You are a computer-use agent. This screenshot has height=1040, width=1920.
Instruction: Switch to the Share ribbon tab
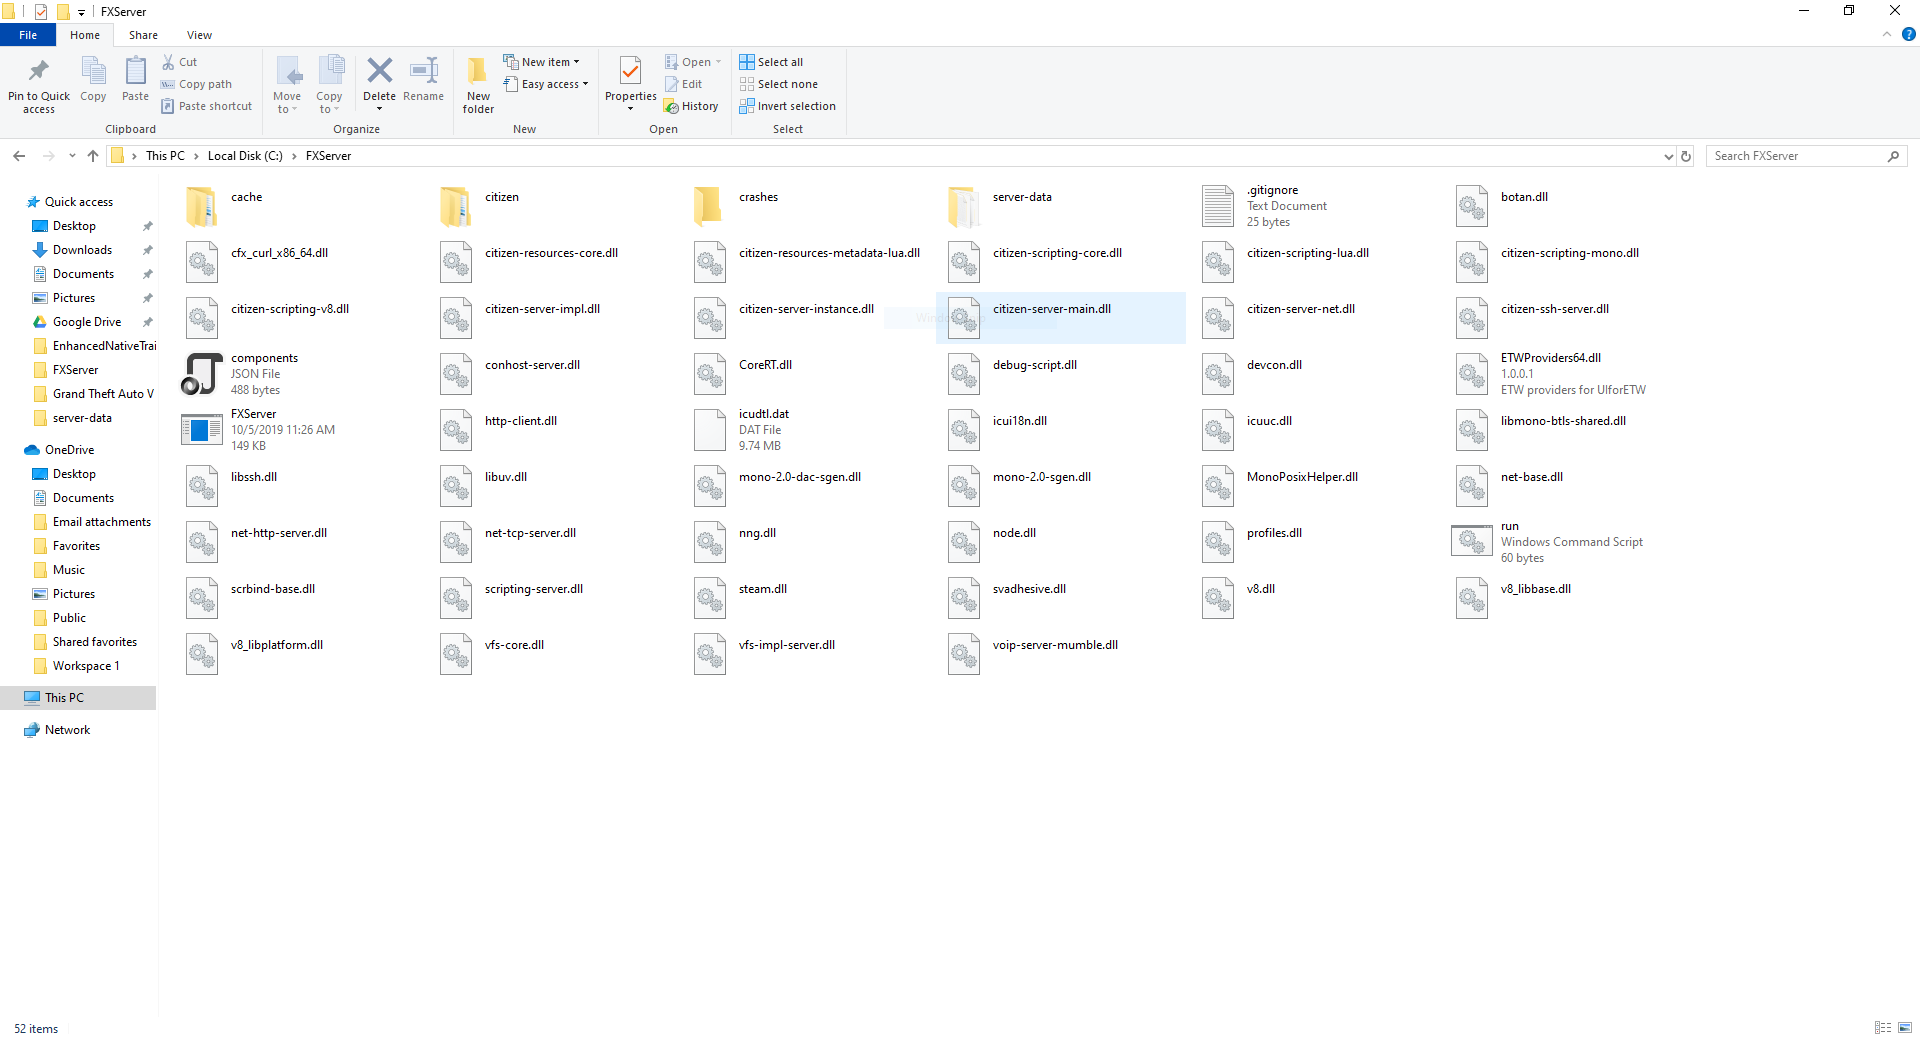[143, 35]
